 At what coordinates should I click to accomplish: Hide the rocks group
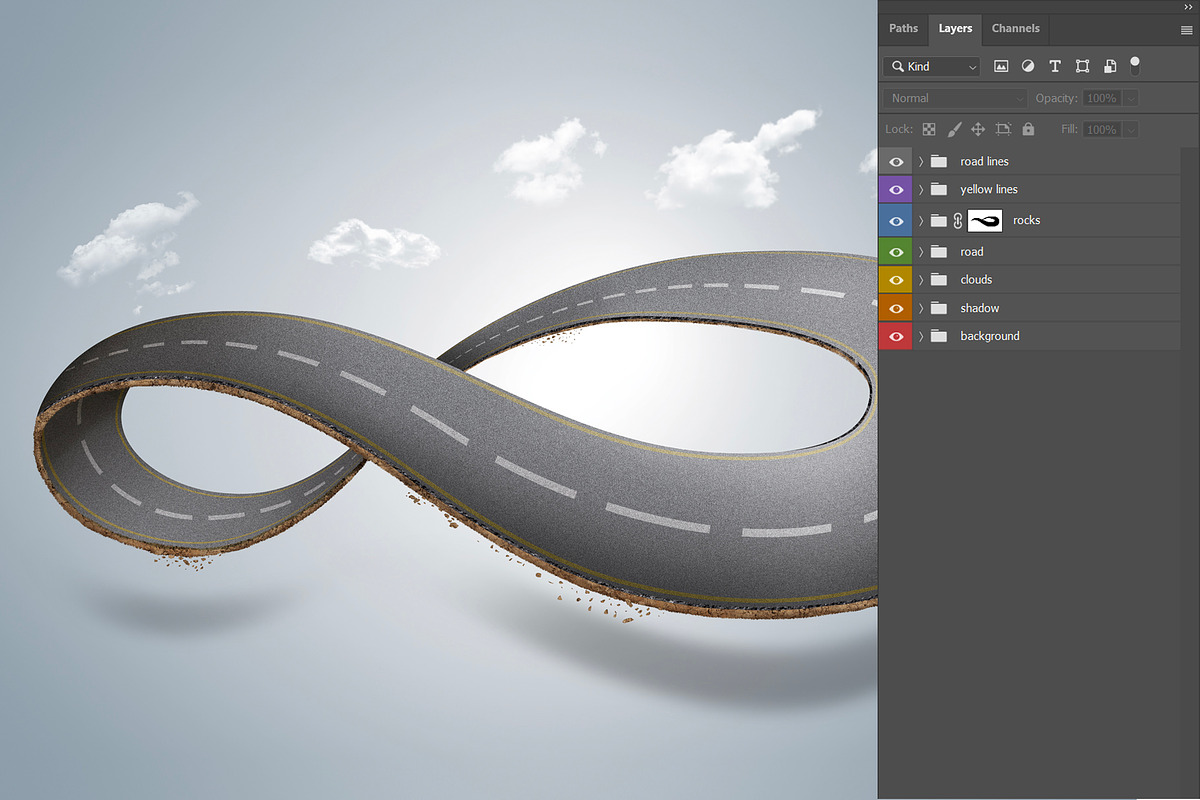click(895, 220)
